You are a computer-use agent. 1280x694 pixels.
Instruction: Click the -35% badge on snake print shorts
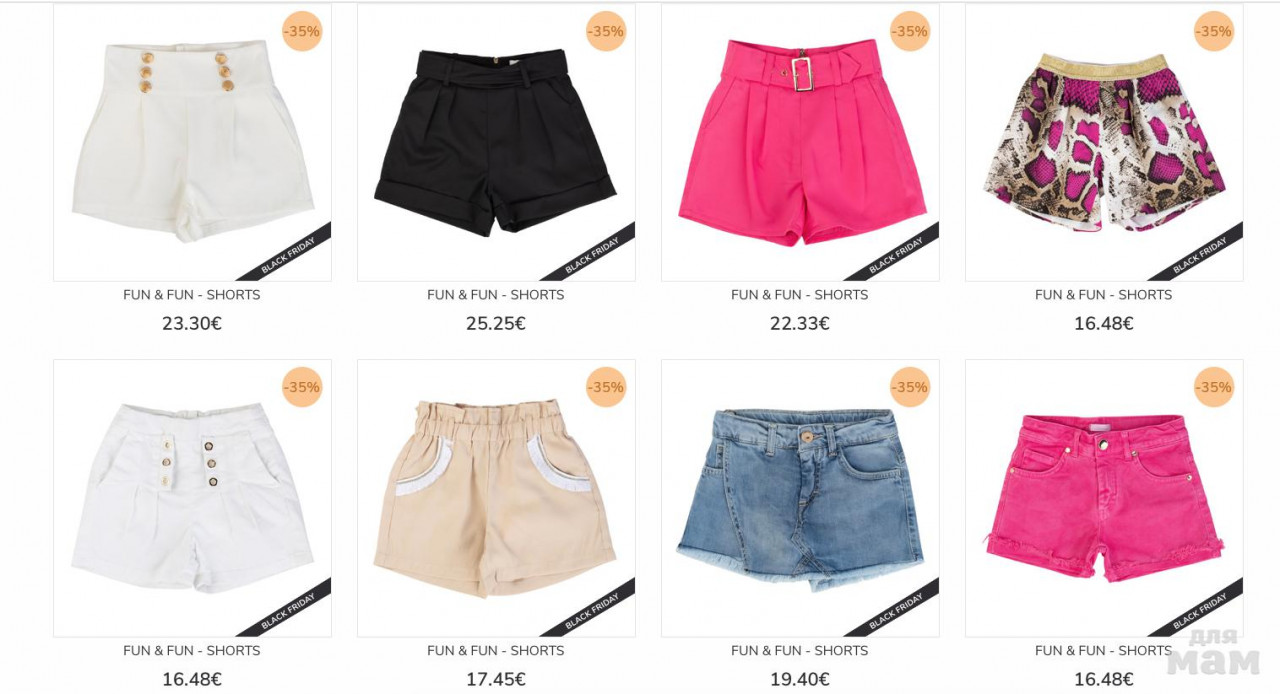point(1214,31)
